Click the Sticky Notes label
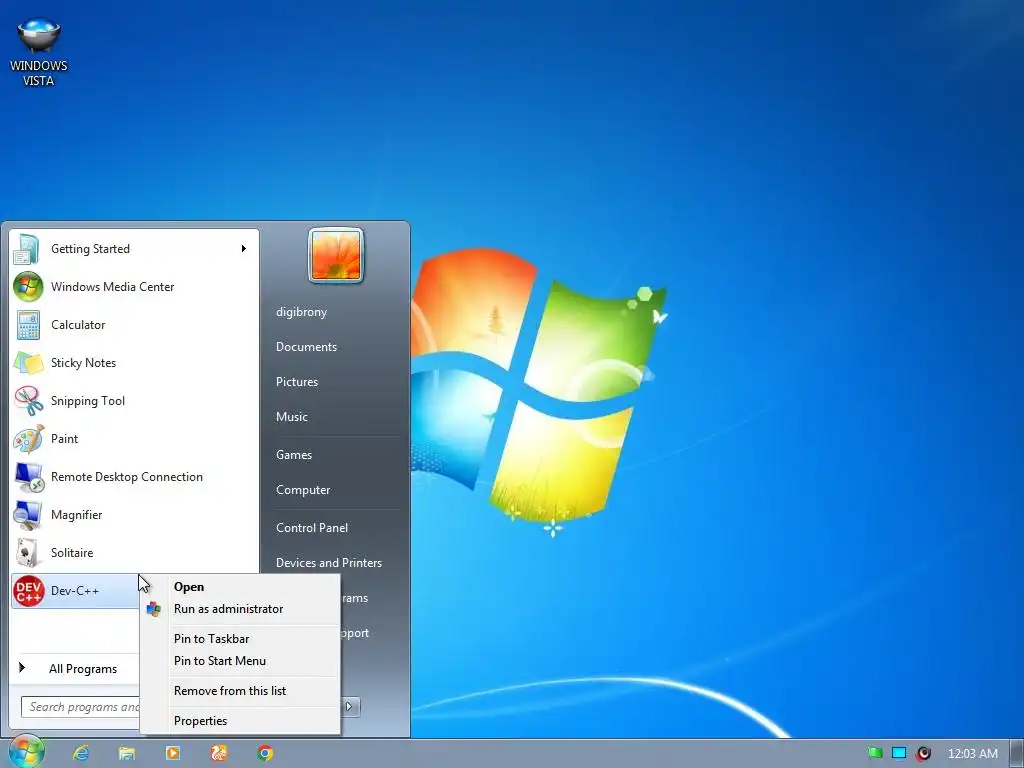This screenshot has width=1024, height=768. pyautogui.click(x=83, y=363)
